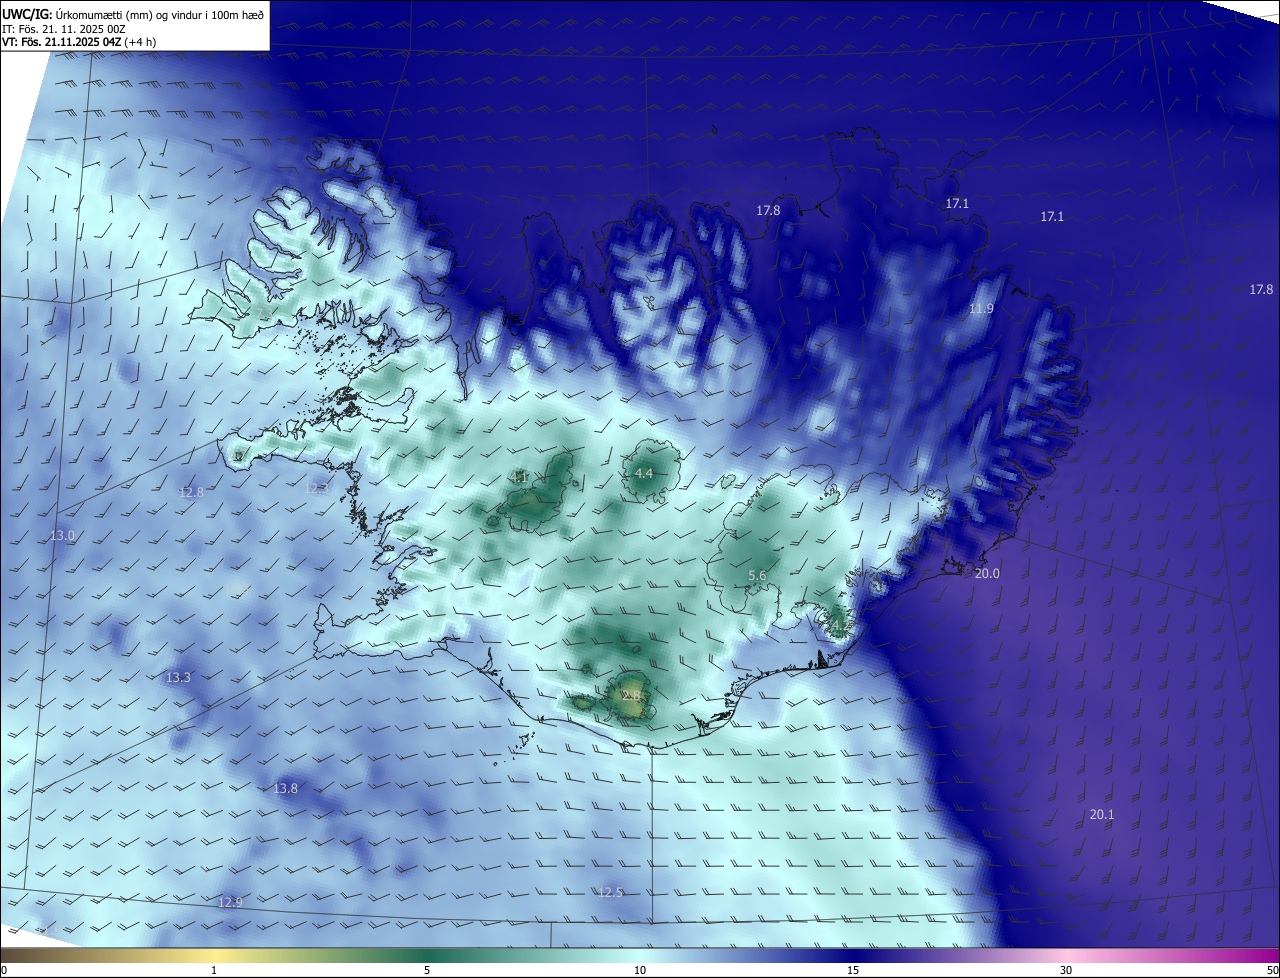Click the 4.4 glacier value
Screen dimensions: 1280x978
point(644,473)
